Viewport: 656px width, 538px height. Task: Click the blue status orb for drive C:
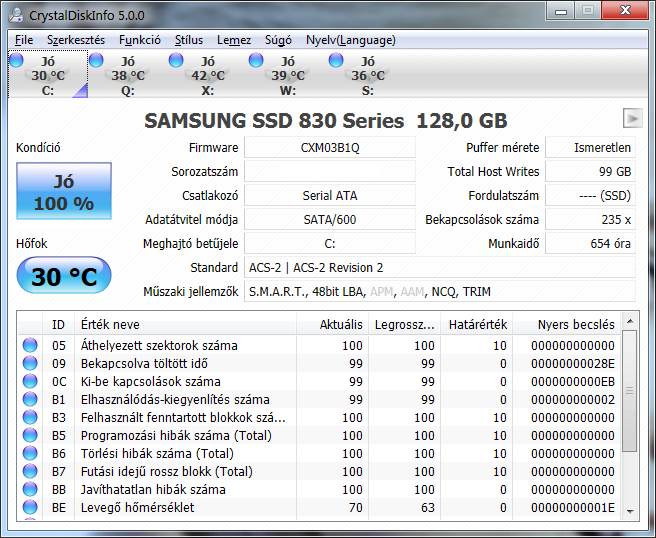(16, 60)
